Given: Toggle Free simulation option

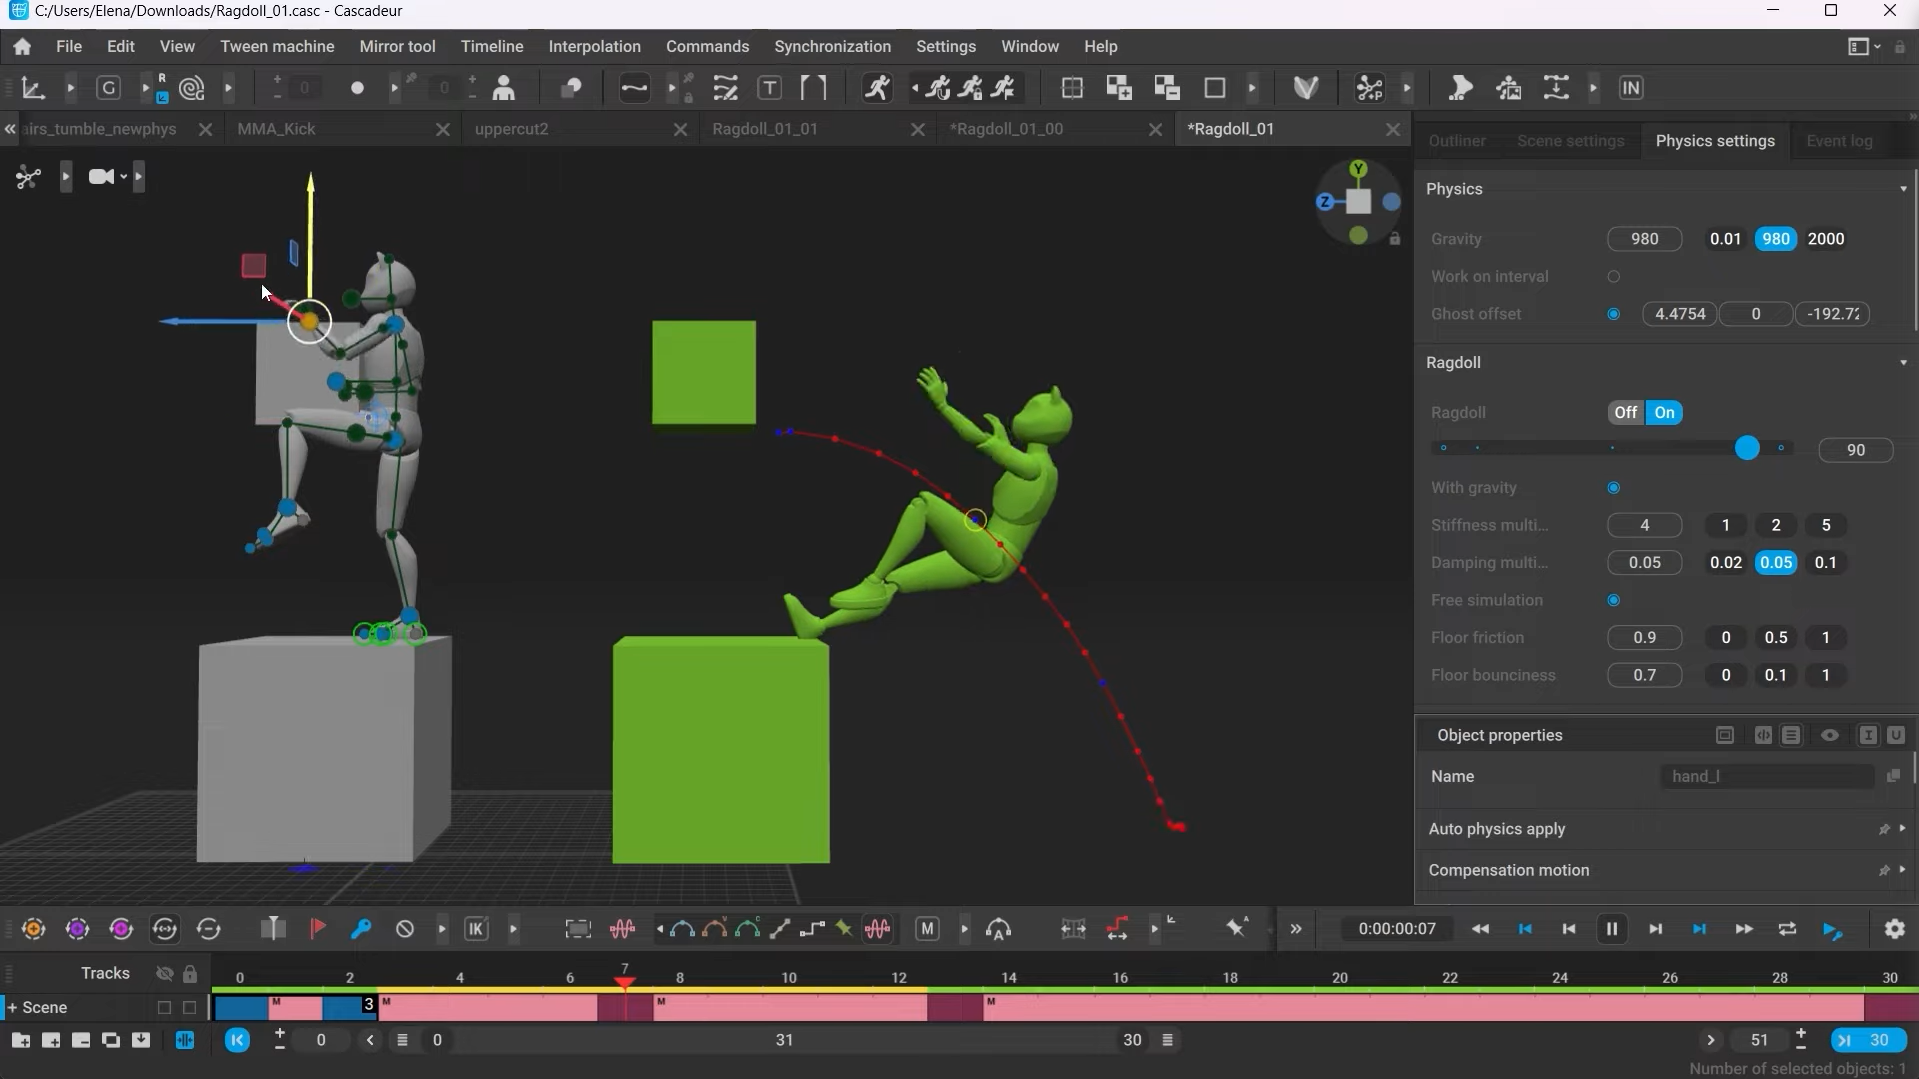Looking at the screenshot, I should [1613, 600].
